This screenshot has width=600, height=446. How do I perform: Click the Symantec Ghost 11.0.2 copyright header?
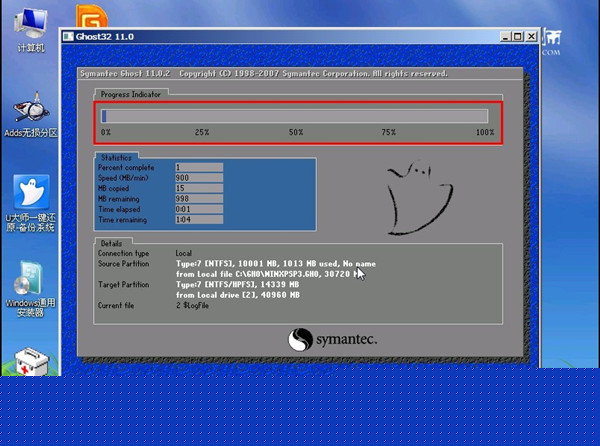pyautogui.click(x=264, y=73)
